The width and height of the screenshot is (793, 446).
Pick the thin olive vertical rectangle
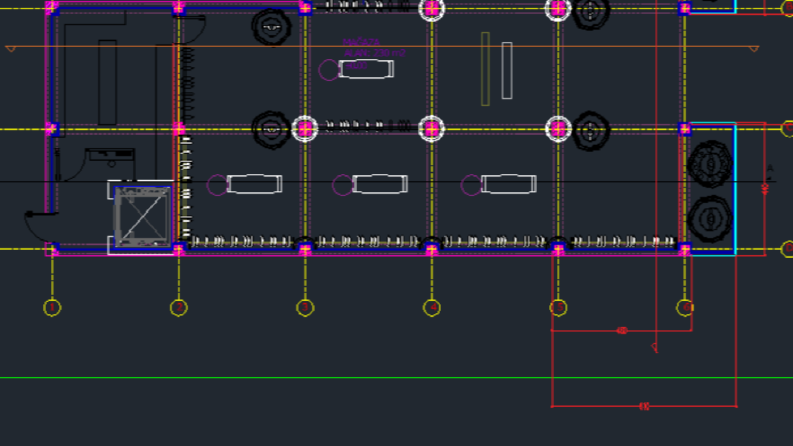(x=486, y=69)
